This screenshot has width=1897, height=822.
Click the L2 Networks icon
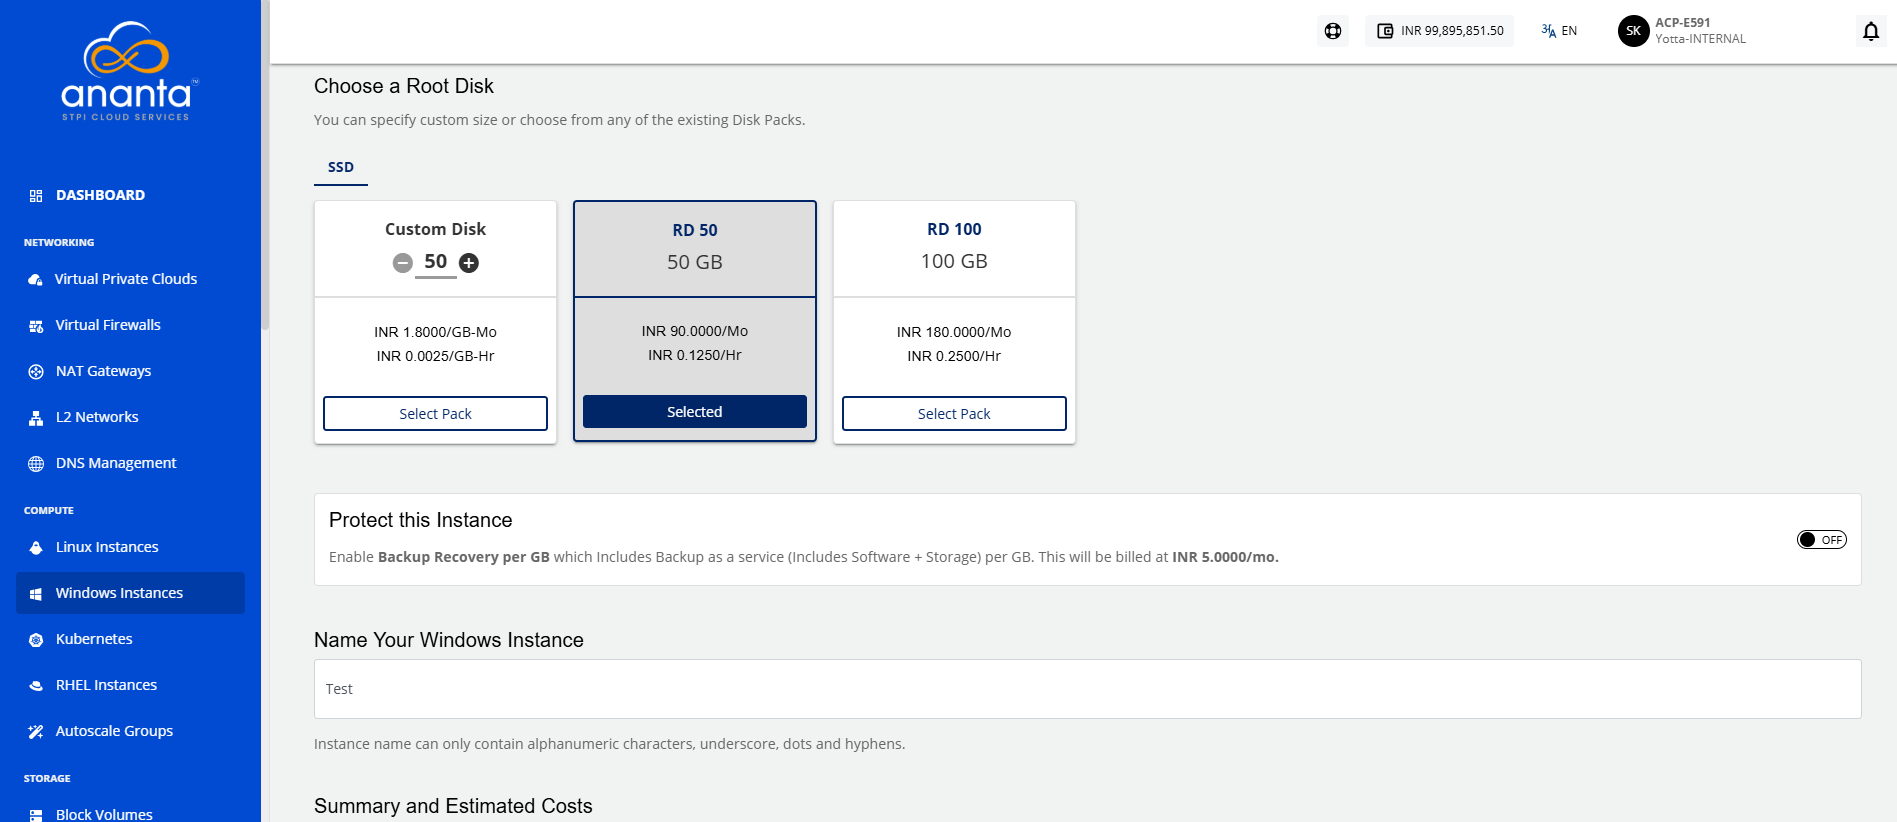[36, 418]
